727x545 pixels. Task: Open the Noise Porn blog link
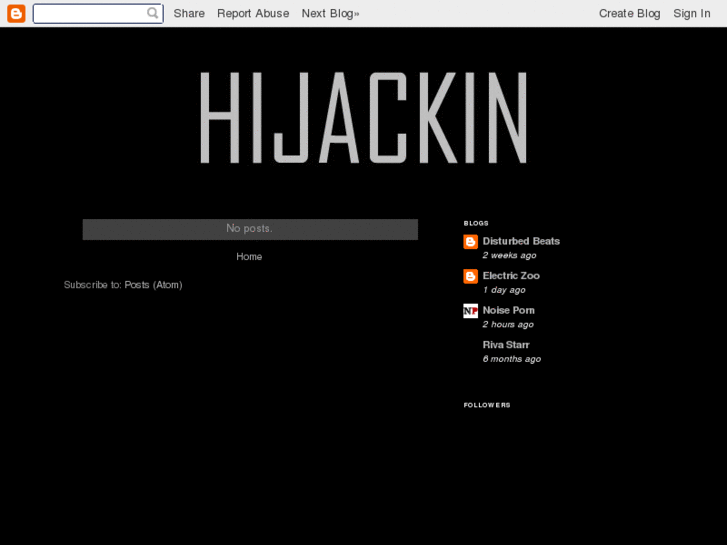509,310
